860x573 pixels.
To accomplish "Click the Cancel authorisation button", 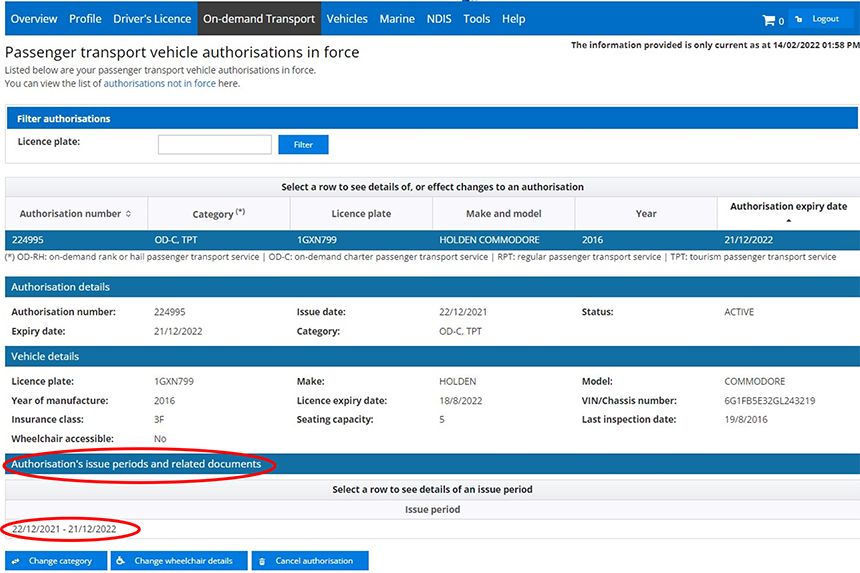I will [310, 561].
